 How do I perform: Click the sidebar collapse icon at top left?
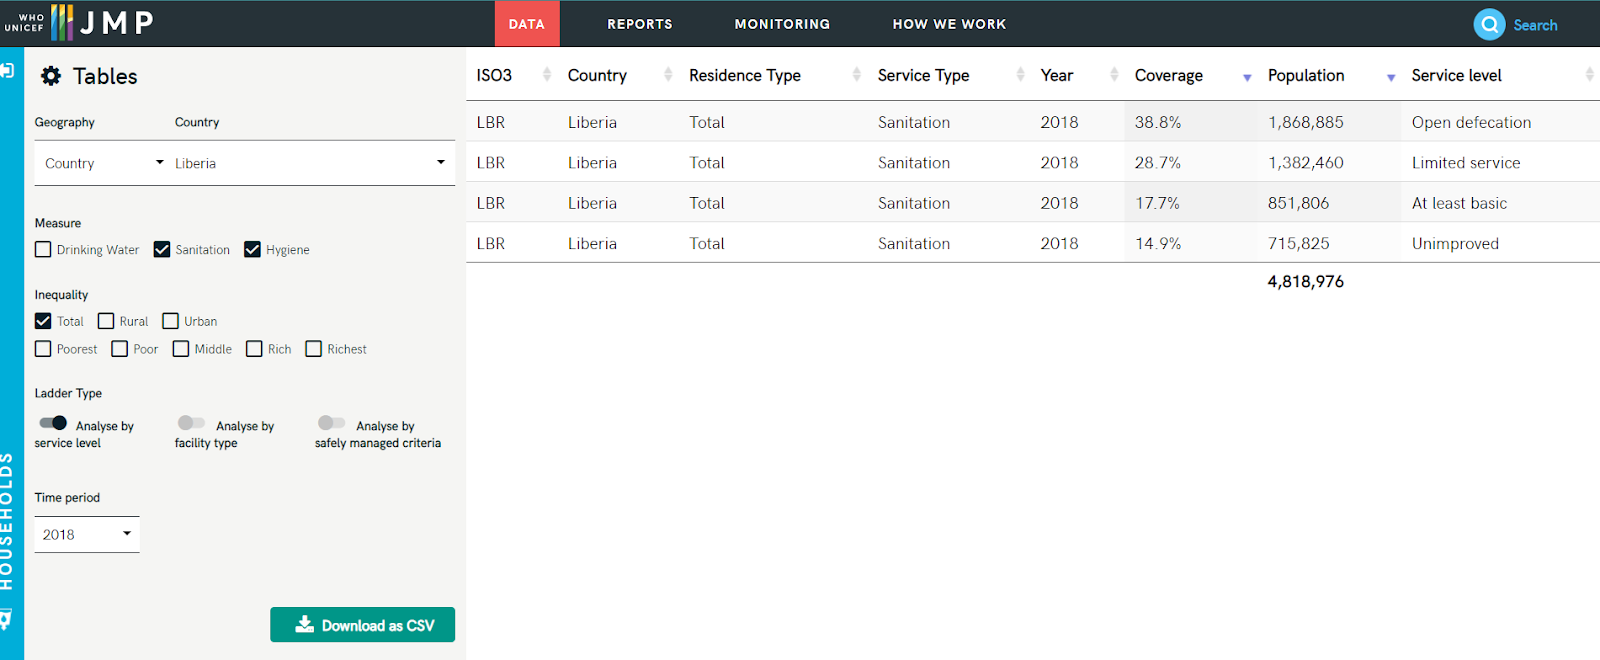[x=7, y=70]
